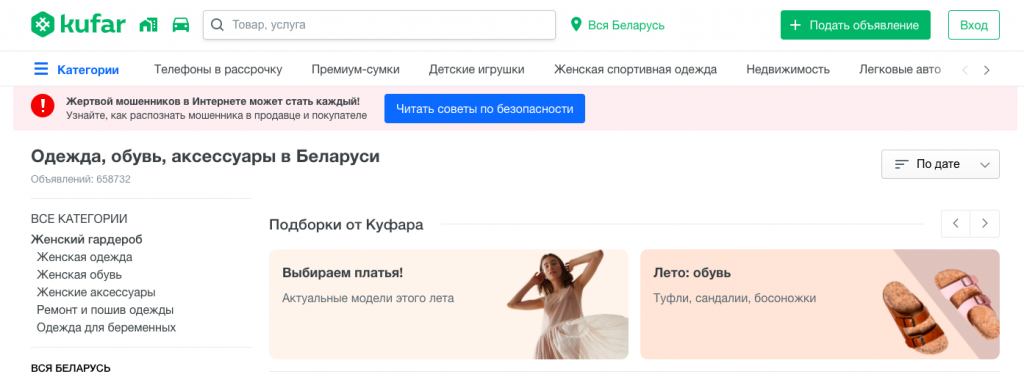Click the ВСЯ БЕЛАРУСЬ sidebar heading
This screenshot has width=1024, height=374.
[71, 368]
